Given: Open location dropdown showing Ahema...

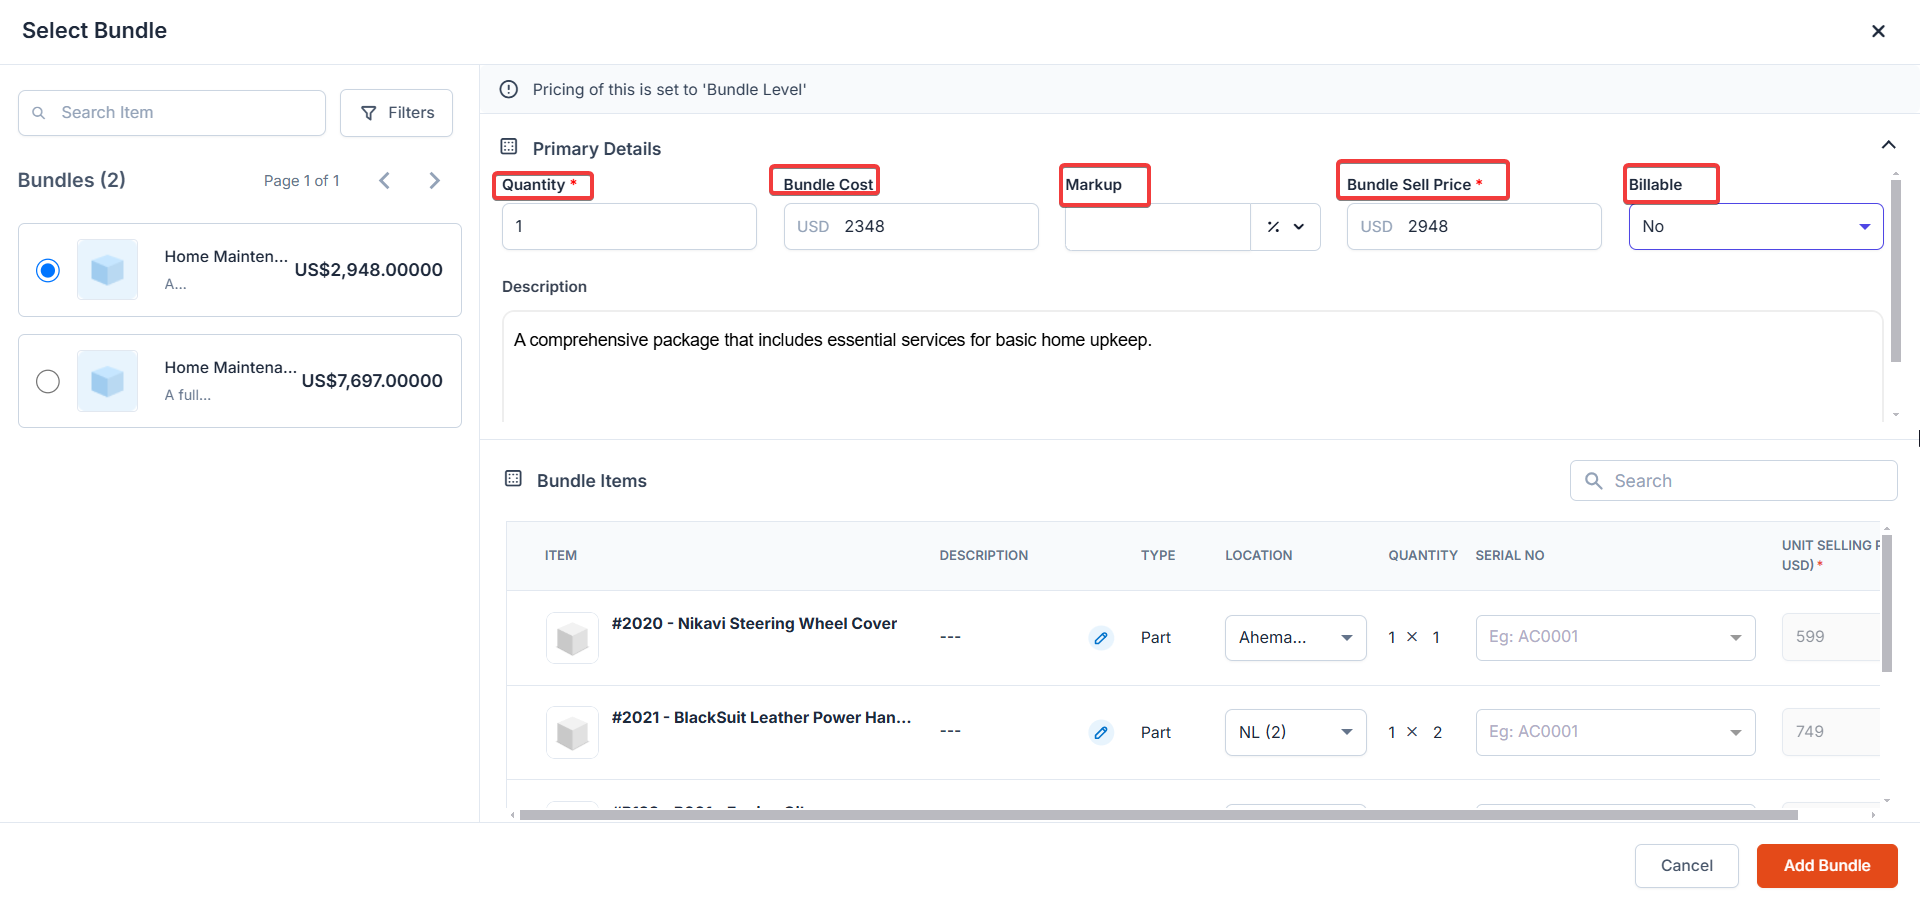Looking at the screenshot, I should click(x=1295, y=638).
